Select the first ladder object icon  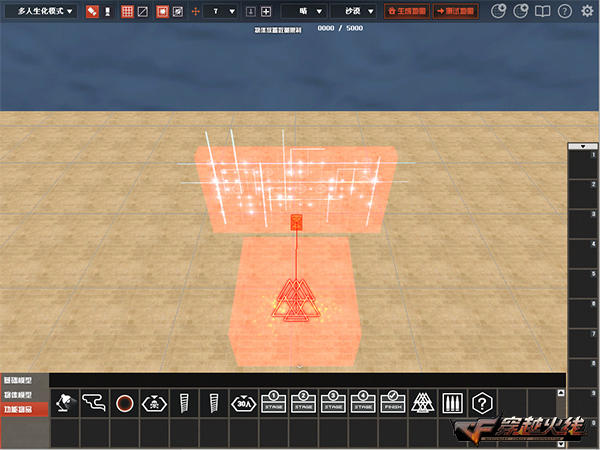pos(184,403)
